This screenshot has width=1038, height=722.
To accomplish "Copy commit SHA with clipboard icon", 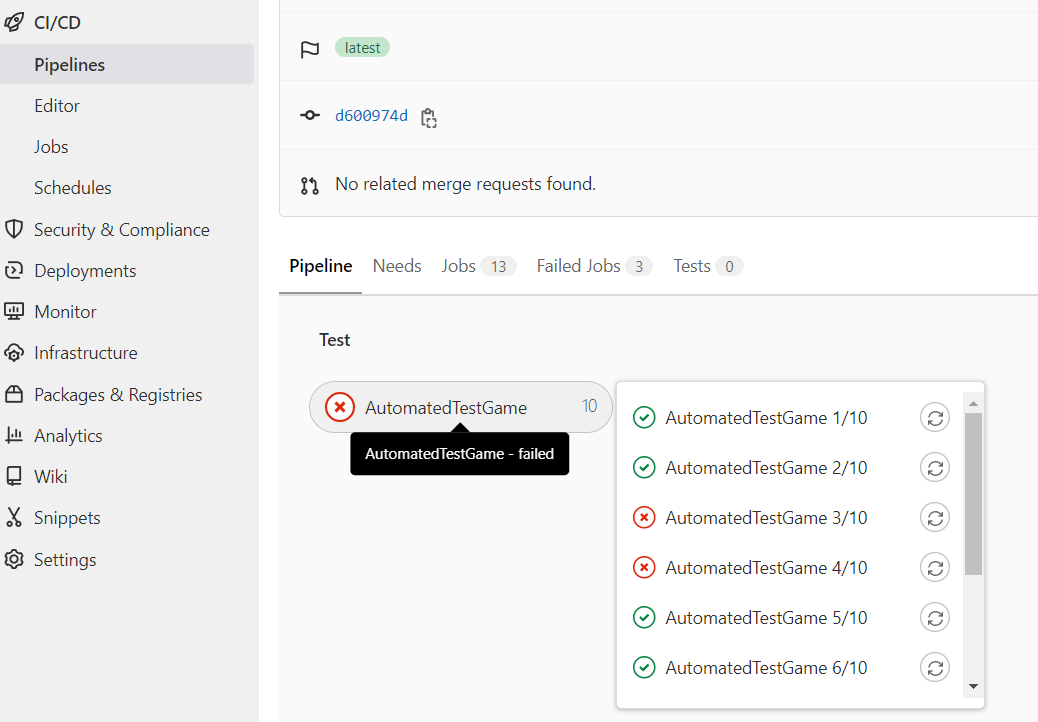I will coord(429,117).
